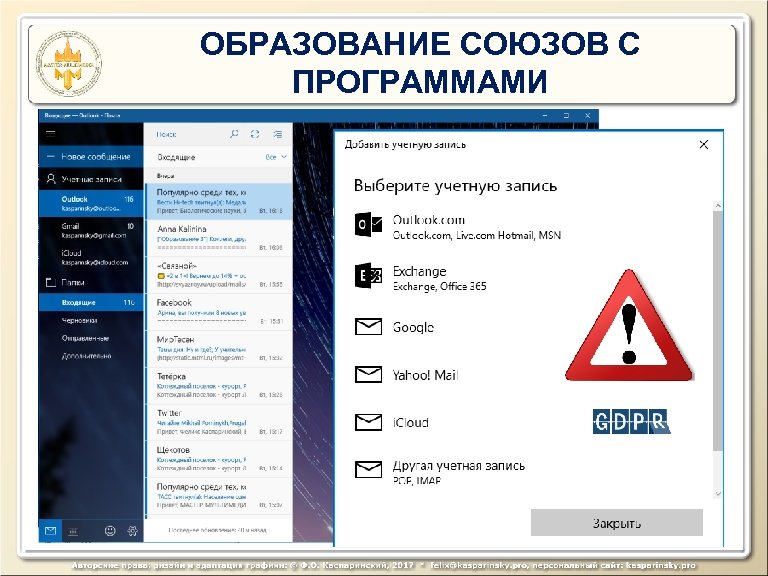The width and height of the screenshot is (768, 576).
Task: Open the Щекотов email
Action: coord(219,458)
